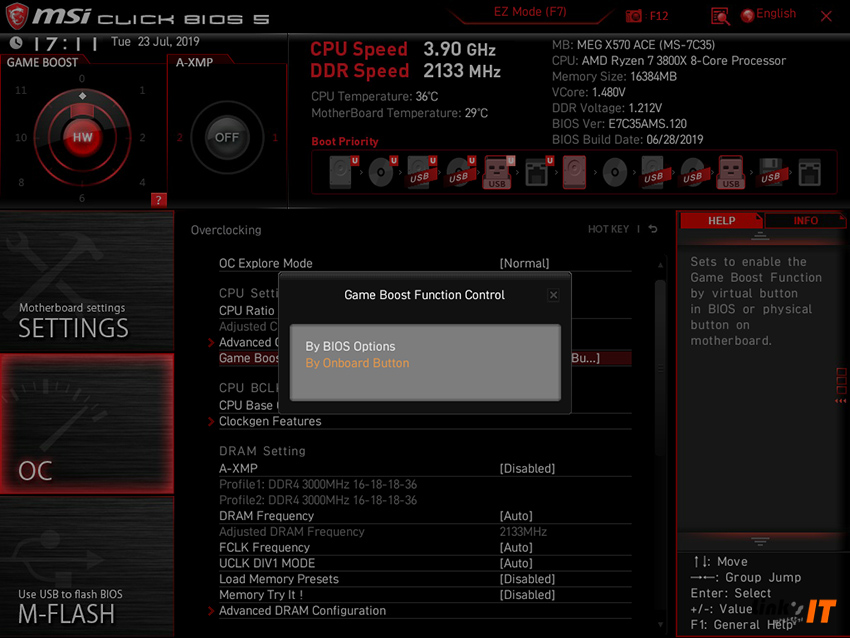Click the settings list vertical scrollbar

click(660, 369)
